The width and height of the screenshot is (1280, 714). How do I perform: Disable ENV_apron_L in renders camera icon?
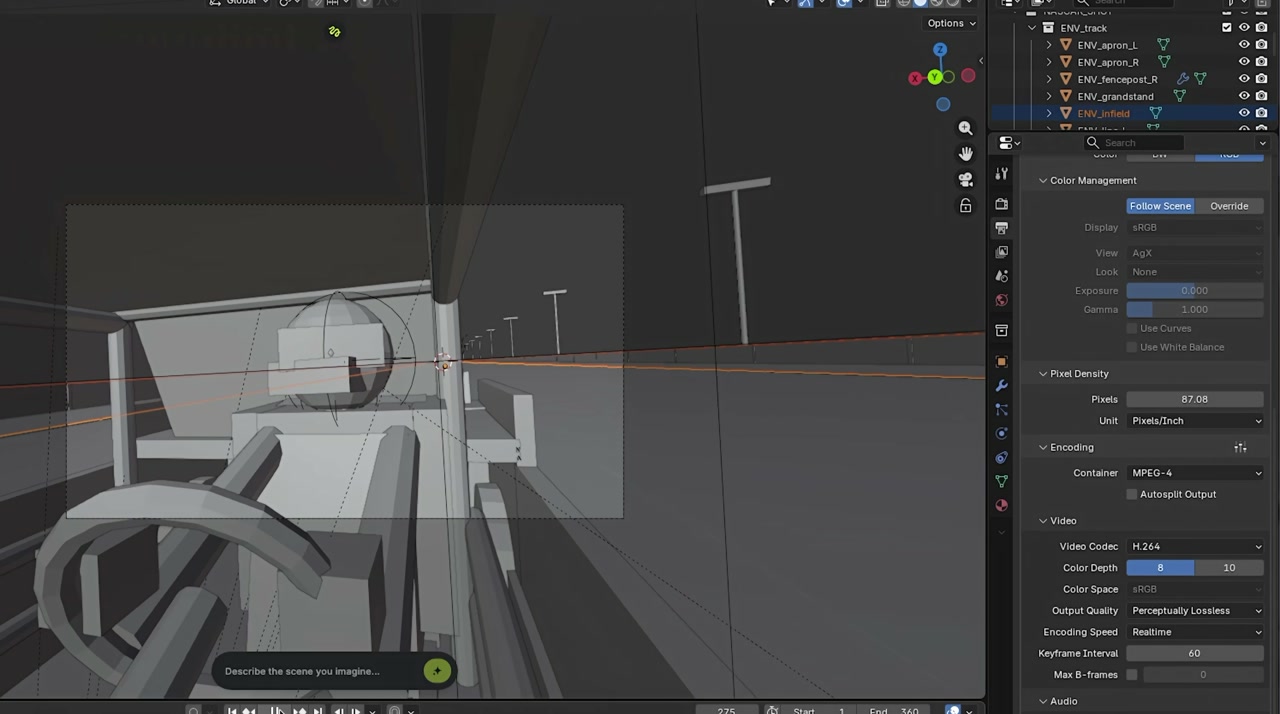coord(1261,45)
